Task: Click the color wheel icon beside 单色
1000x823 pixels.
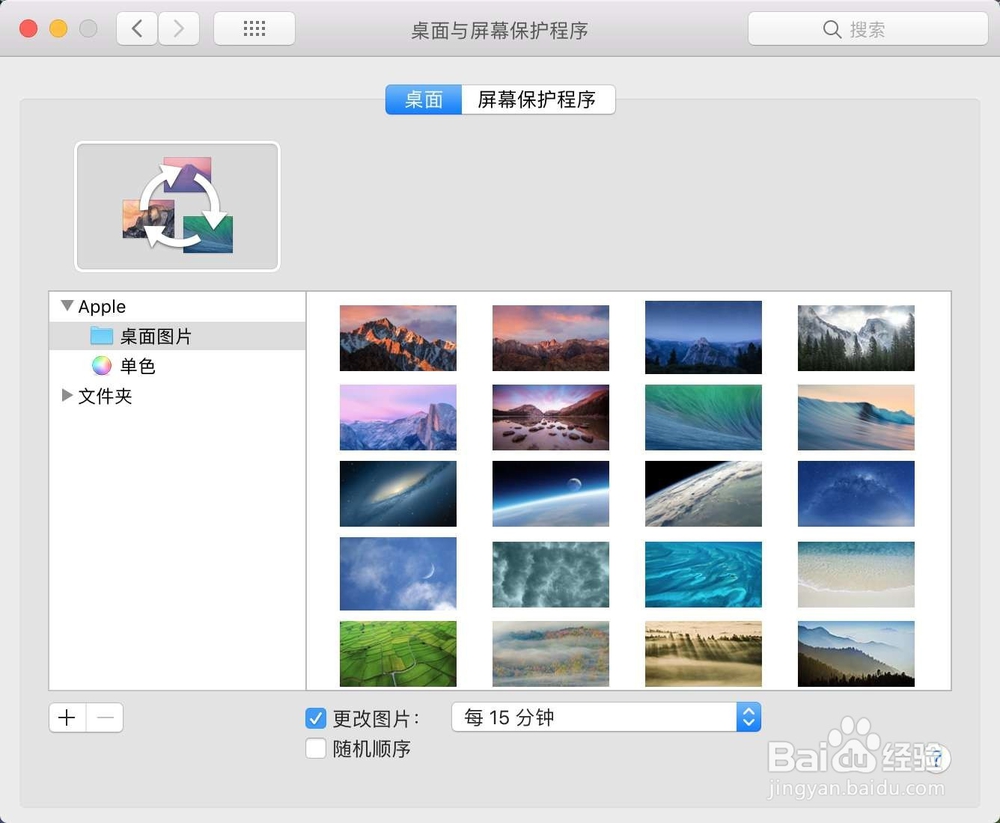Action: pos(101,366)
